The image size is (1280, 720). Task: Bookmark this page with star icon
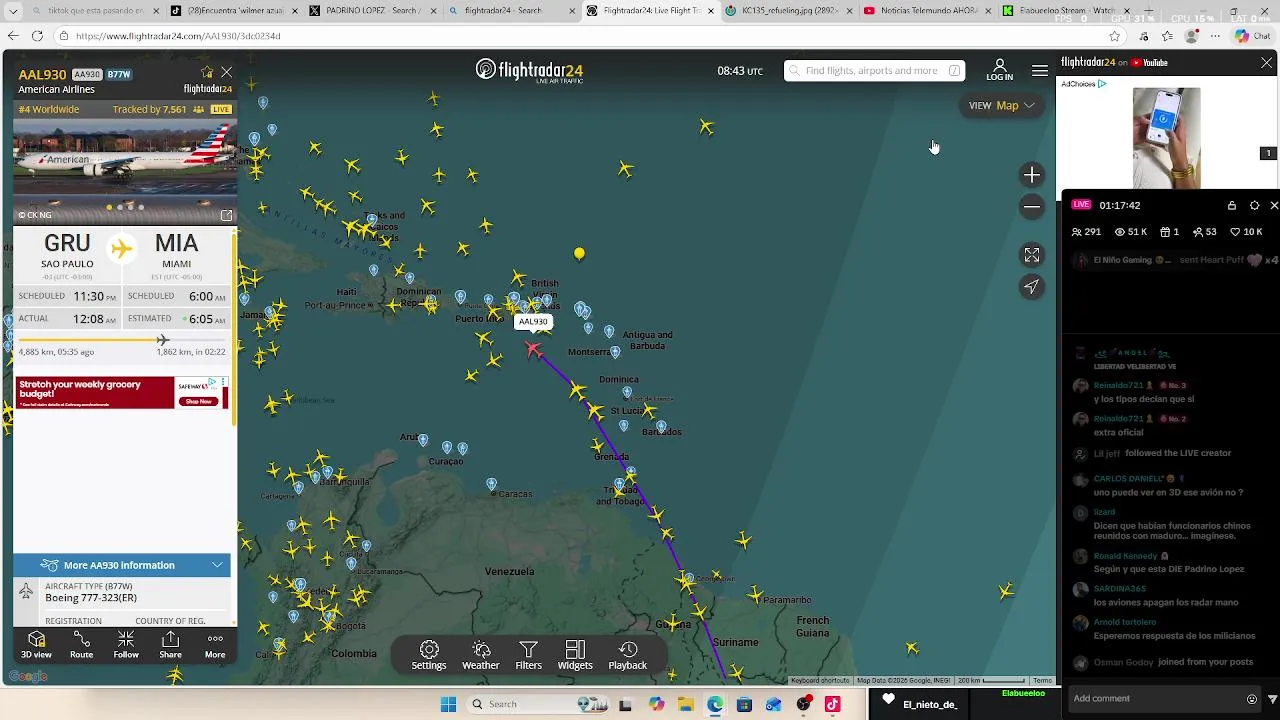tap(1114, 36)
